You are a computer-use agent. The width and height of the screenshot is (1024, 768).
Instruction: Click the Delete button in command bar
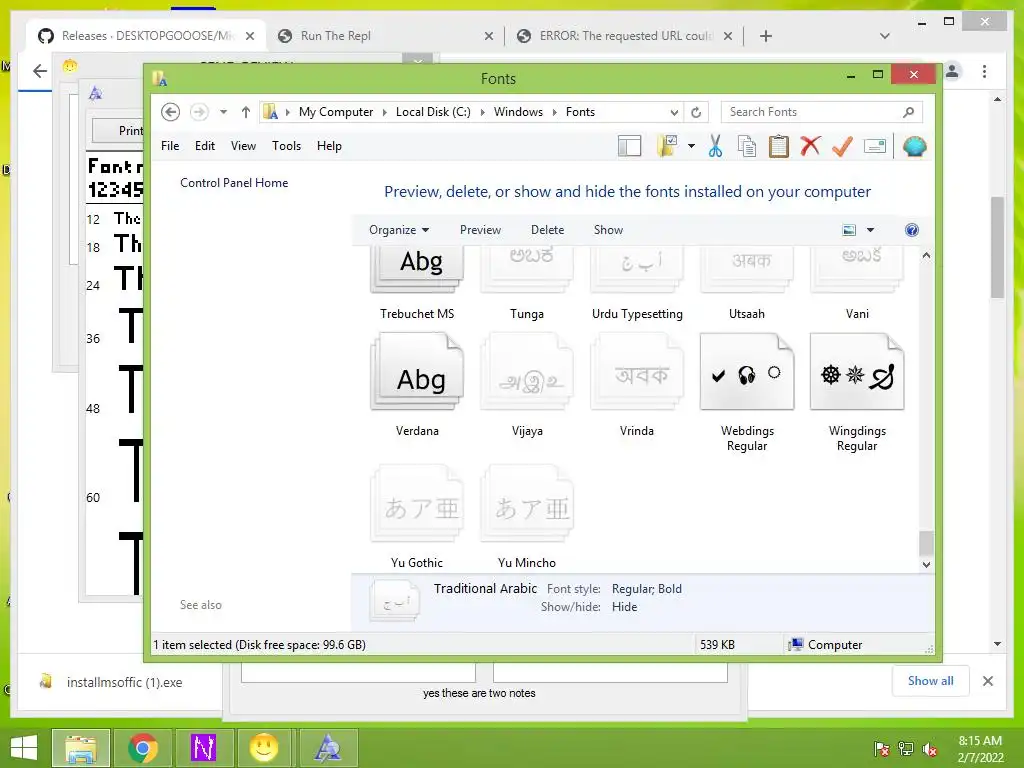pyautogui.click(x=547, y=230)
